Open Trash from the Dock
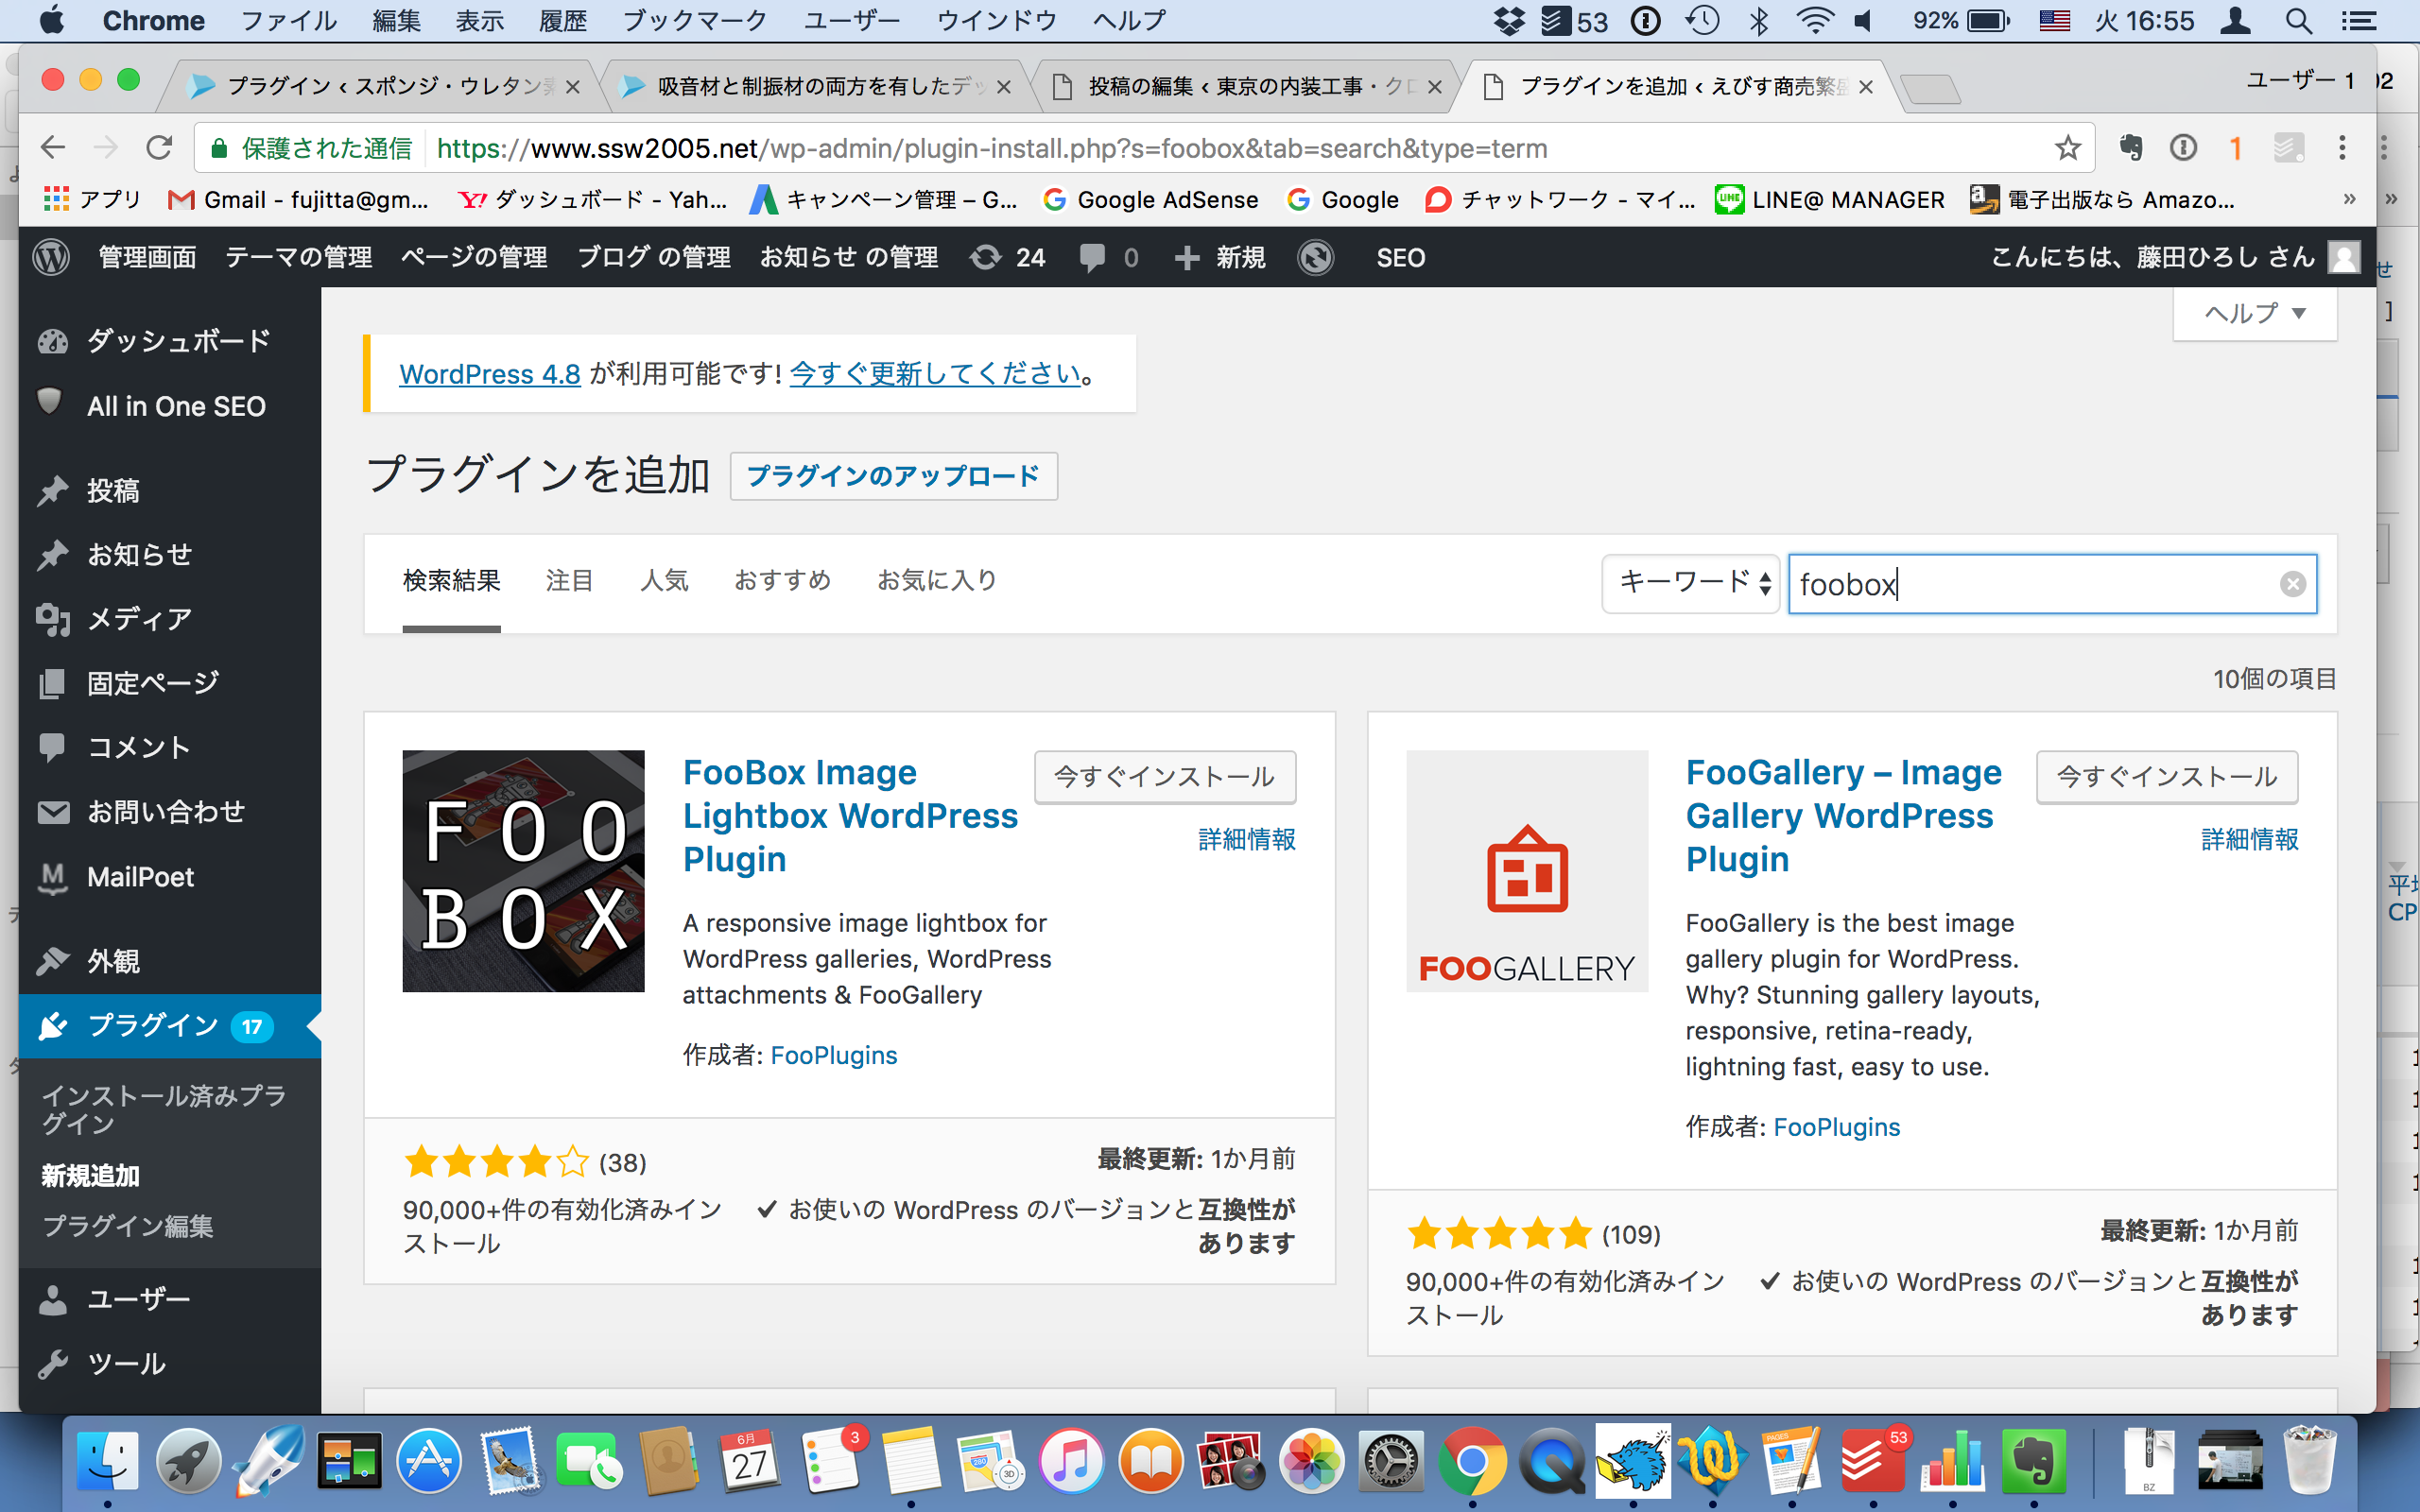The image size is (2420, 1512). pyautogui.click(x=2309, y=1461)
